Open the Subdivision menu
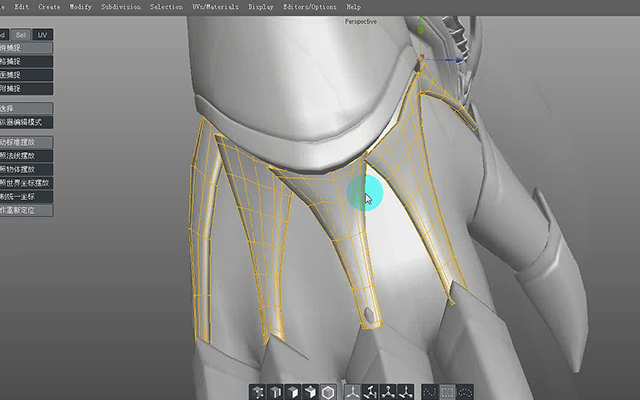 121,7
